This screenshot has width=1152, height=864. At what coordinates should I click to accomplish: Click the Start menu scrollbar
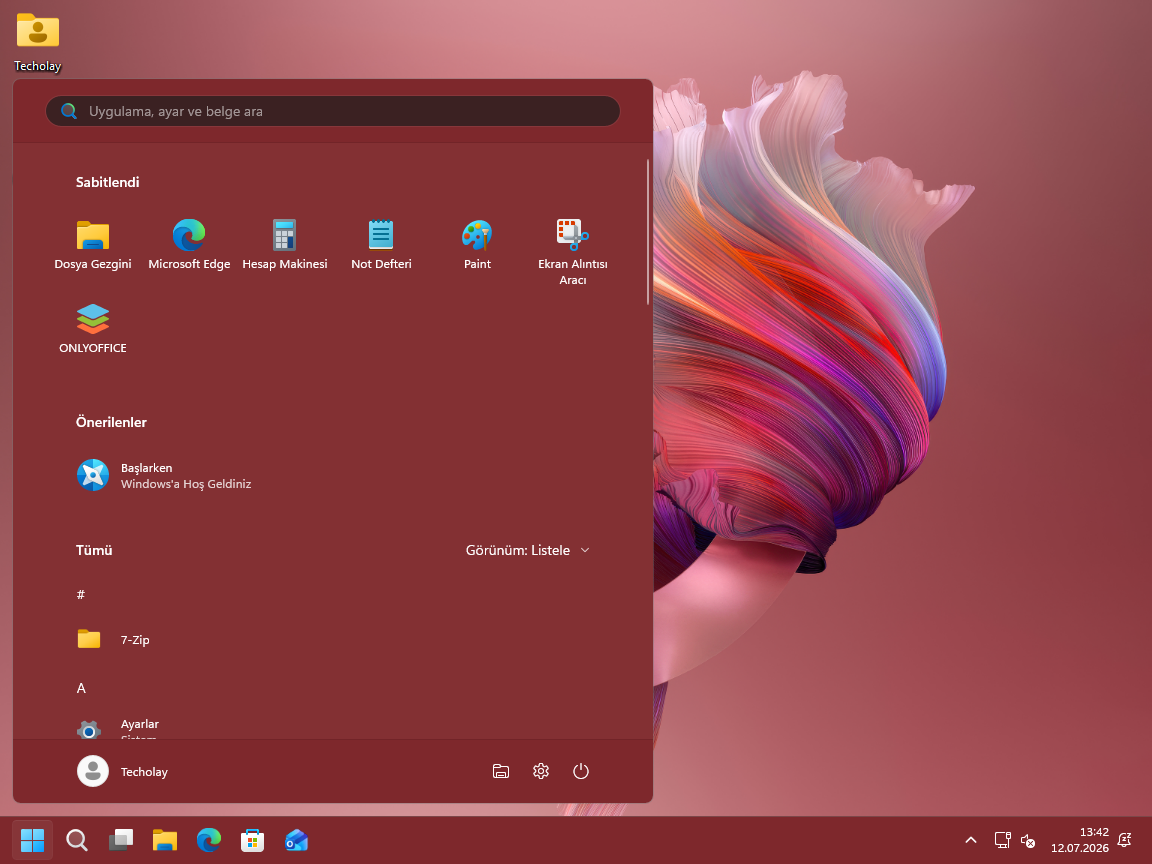tap(647, 231)
